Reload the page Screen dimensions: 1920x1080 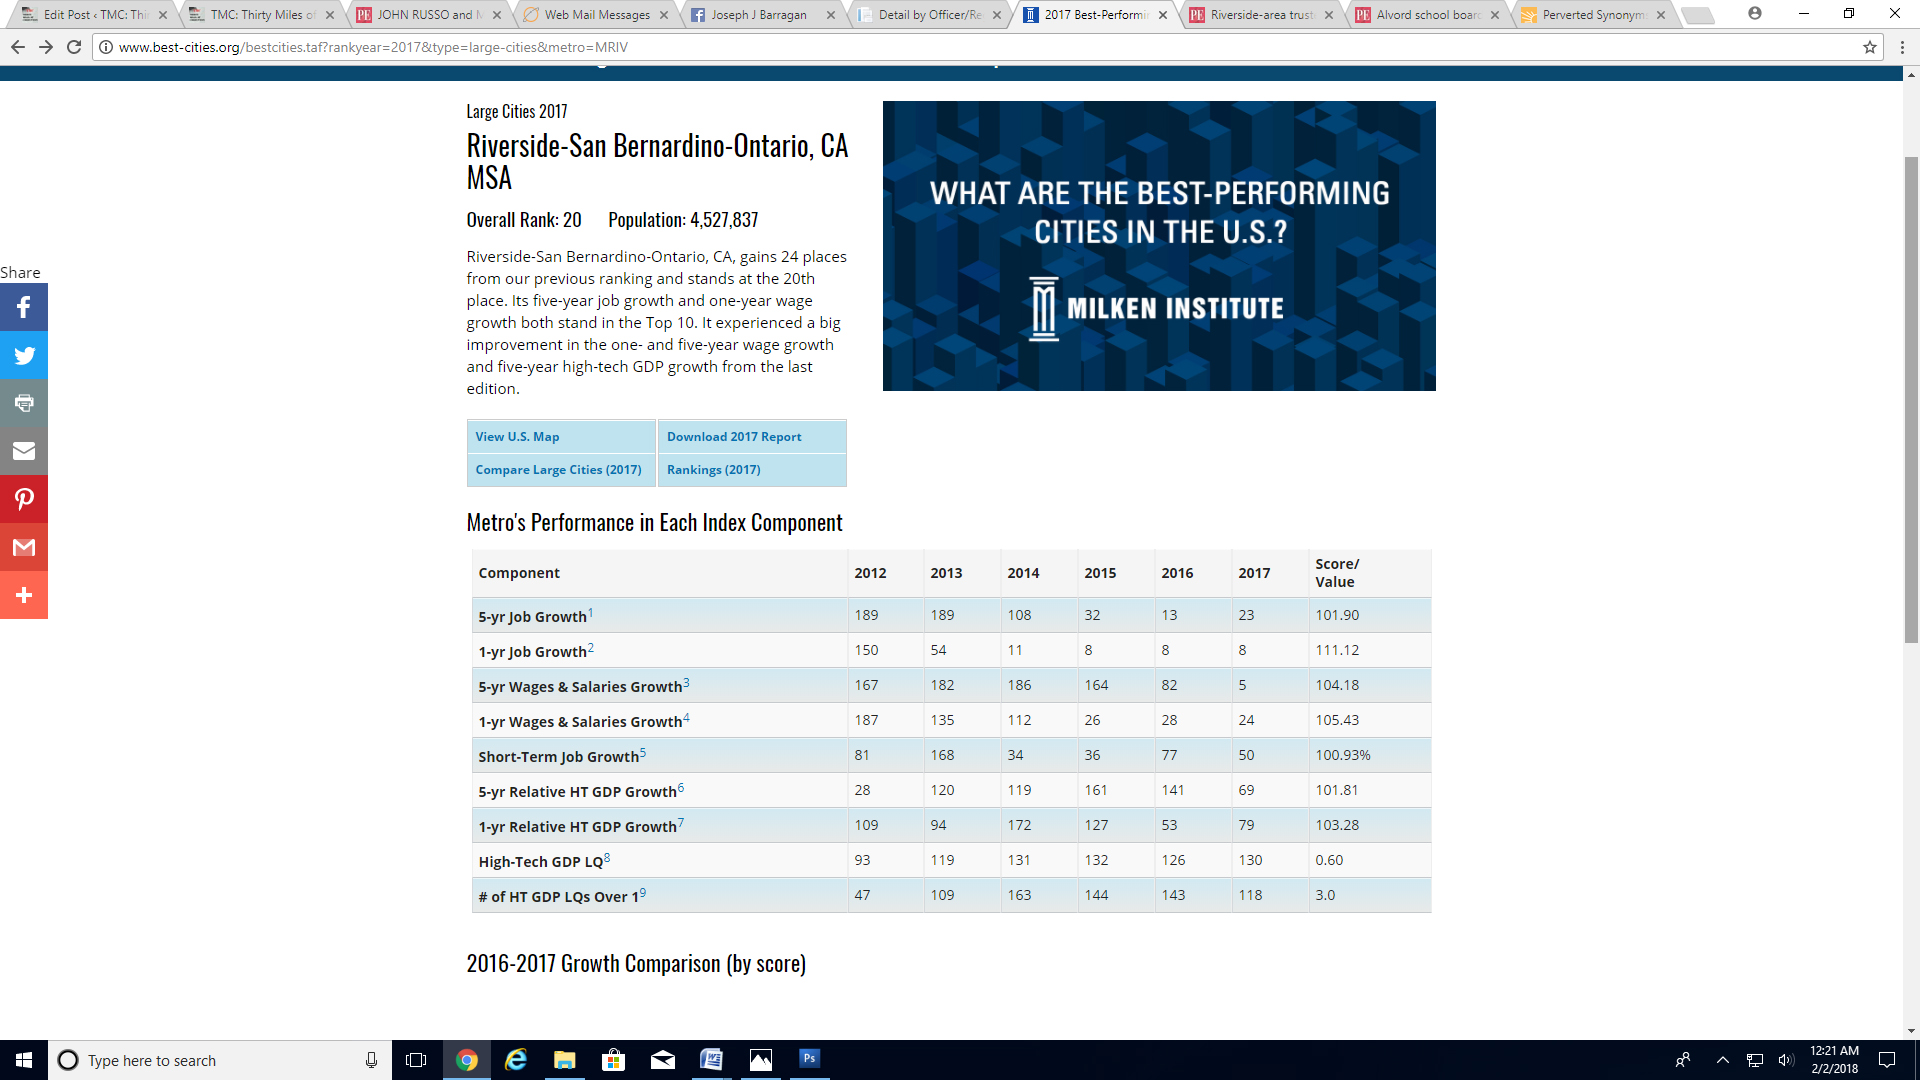[x=74, y=47]
